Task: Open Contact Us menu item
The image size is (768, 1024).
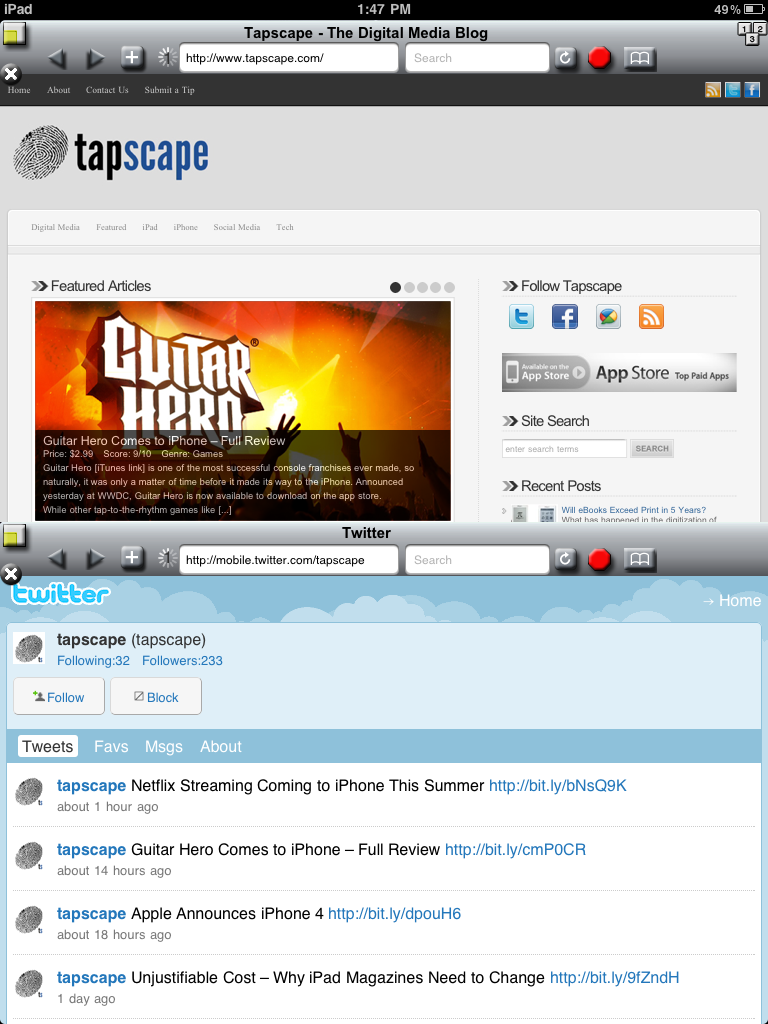Action: coord(107,90)
